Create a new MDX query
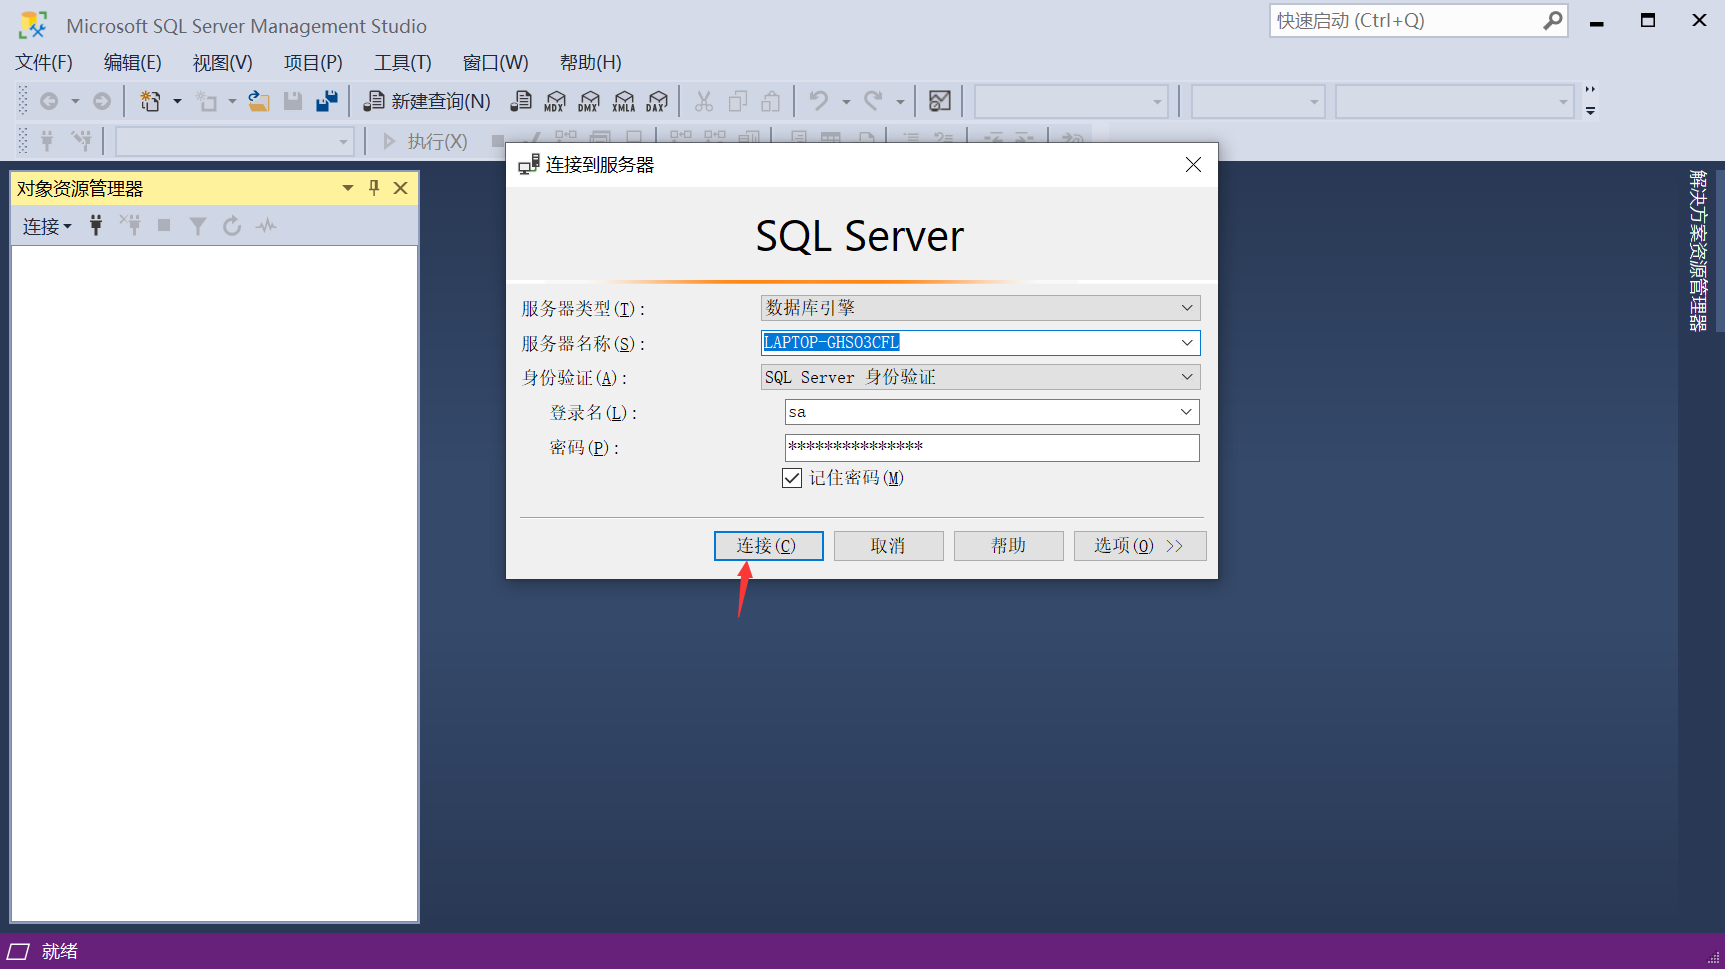Viewport: 1725px width, 969px height. (x=554, y=101)
